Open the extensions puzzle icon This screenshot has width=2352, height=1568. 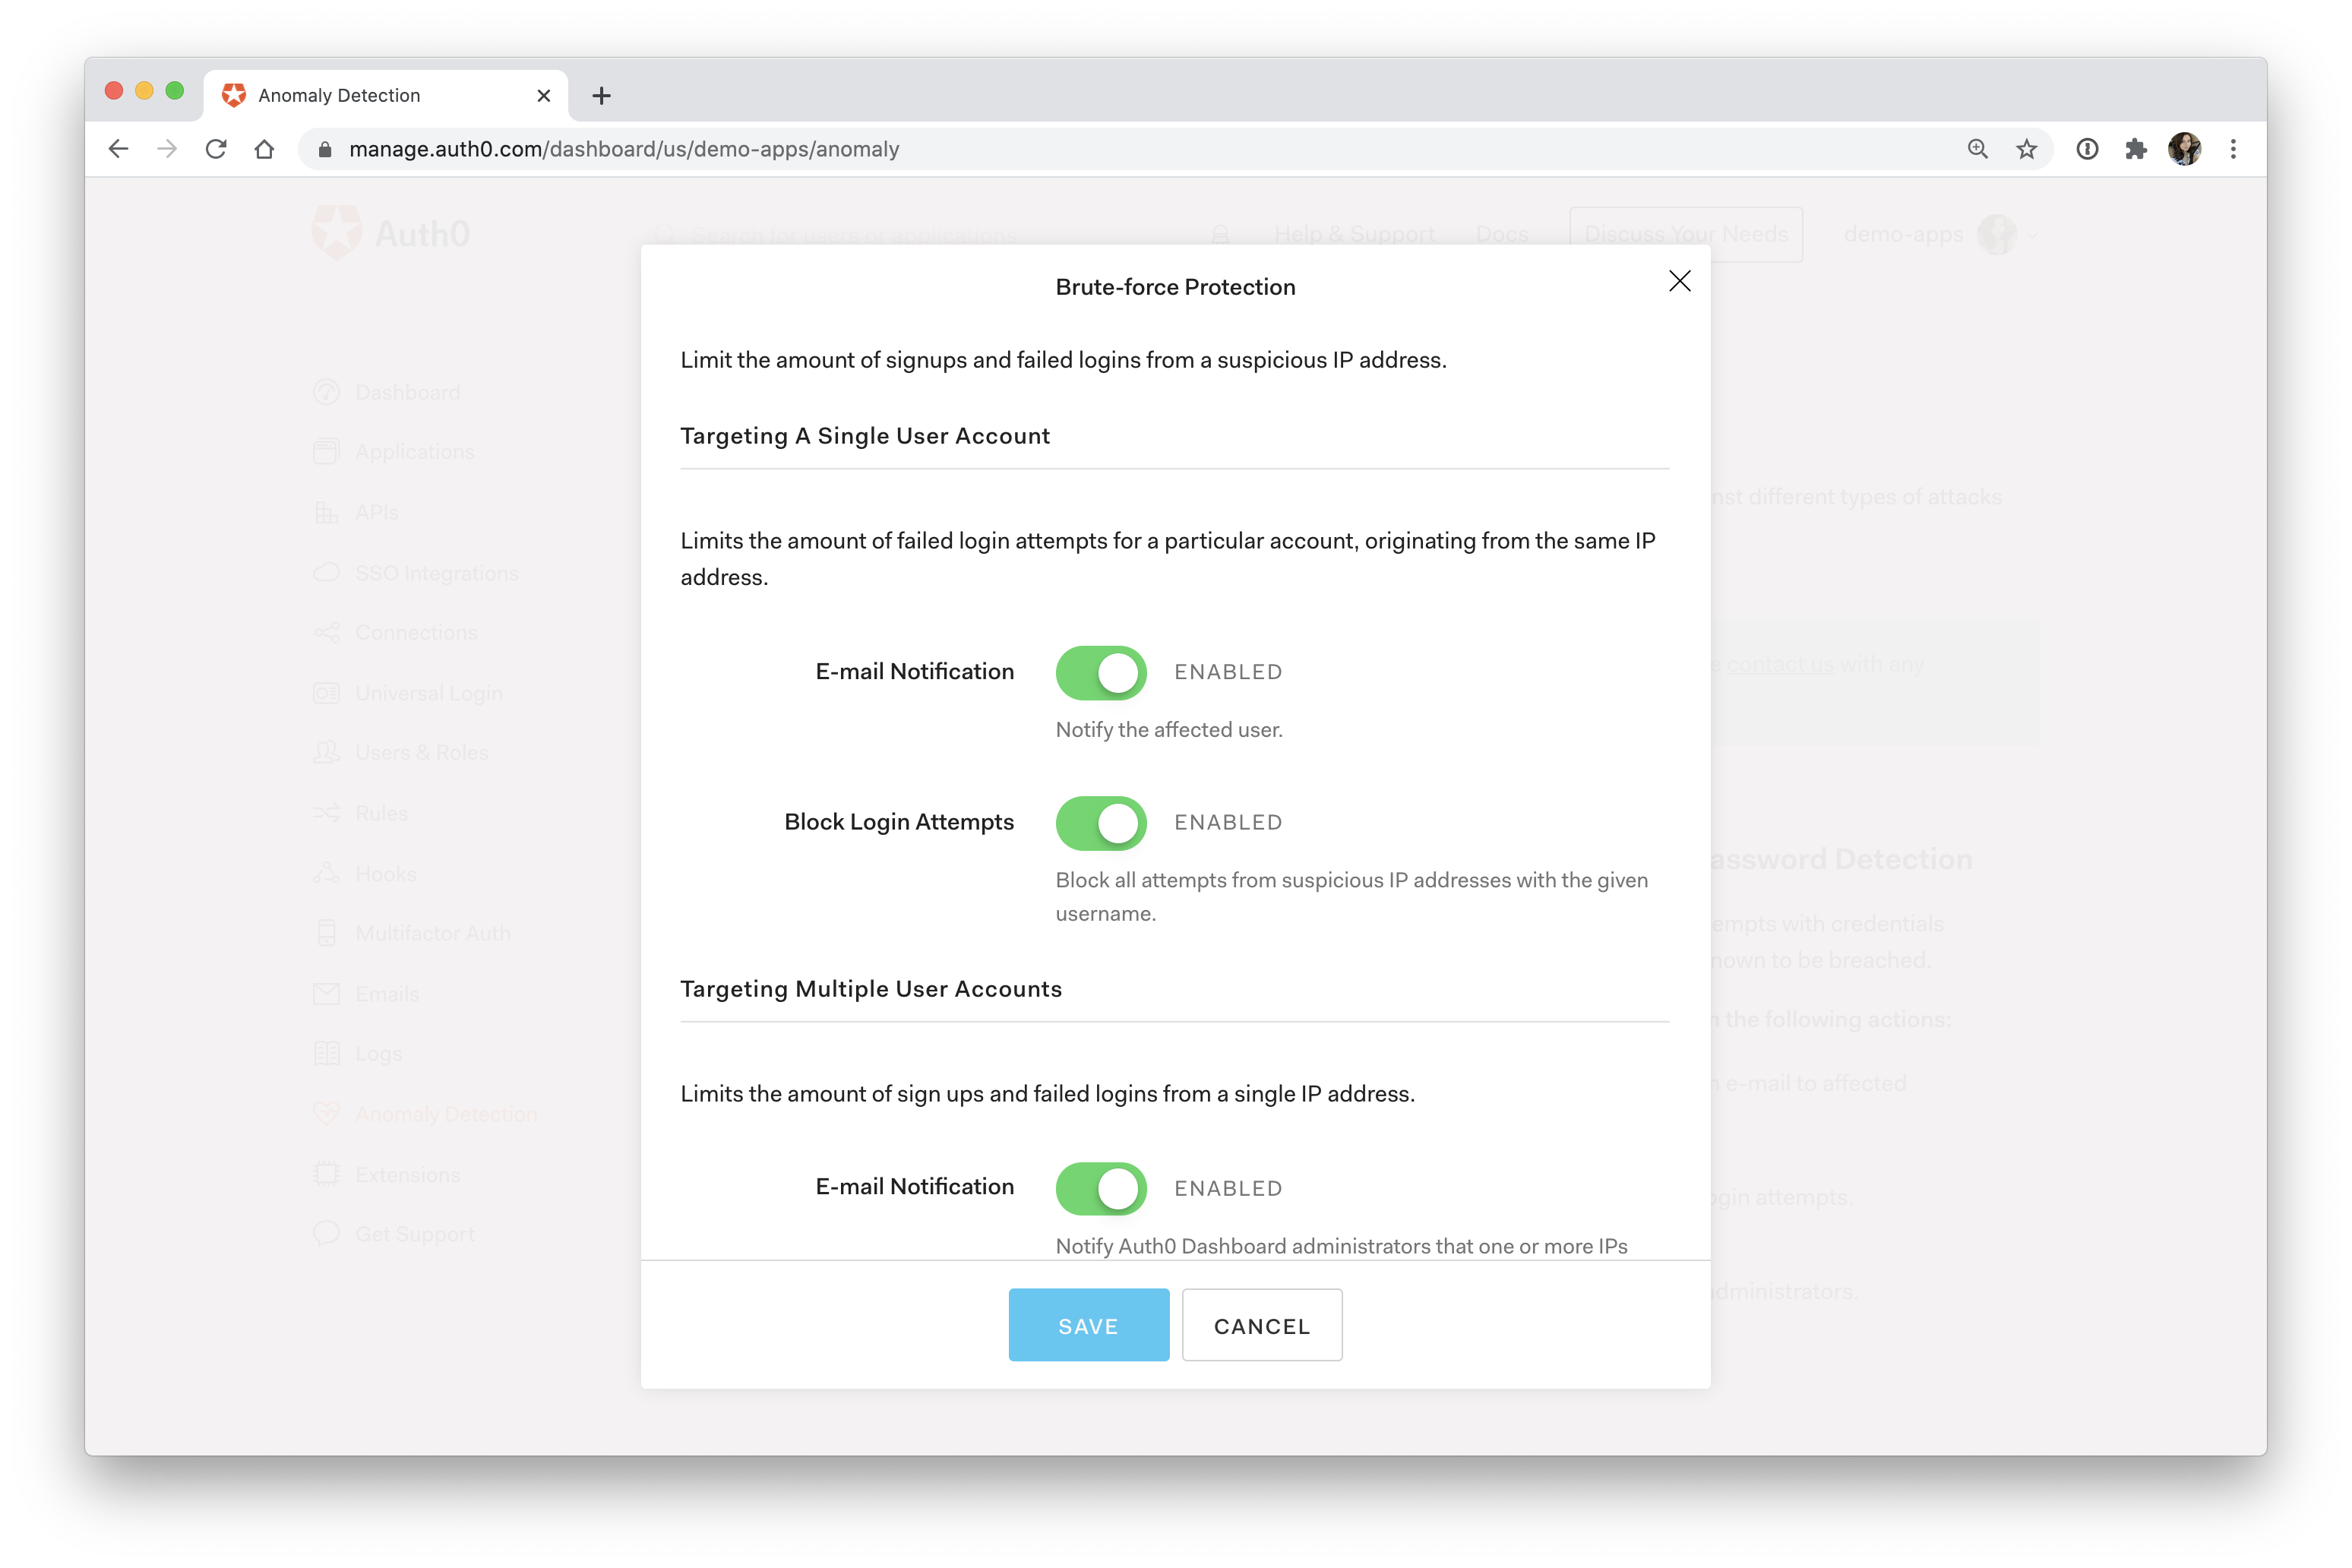tap(2135, 149)
